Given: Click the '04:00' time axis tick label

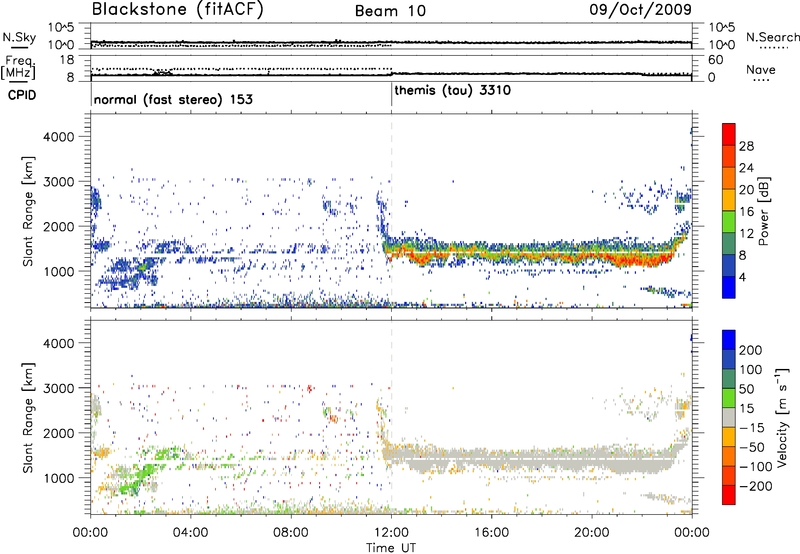Looking at the screenshot, I should (191, 533).
